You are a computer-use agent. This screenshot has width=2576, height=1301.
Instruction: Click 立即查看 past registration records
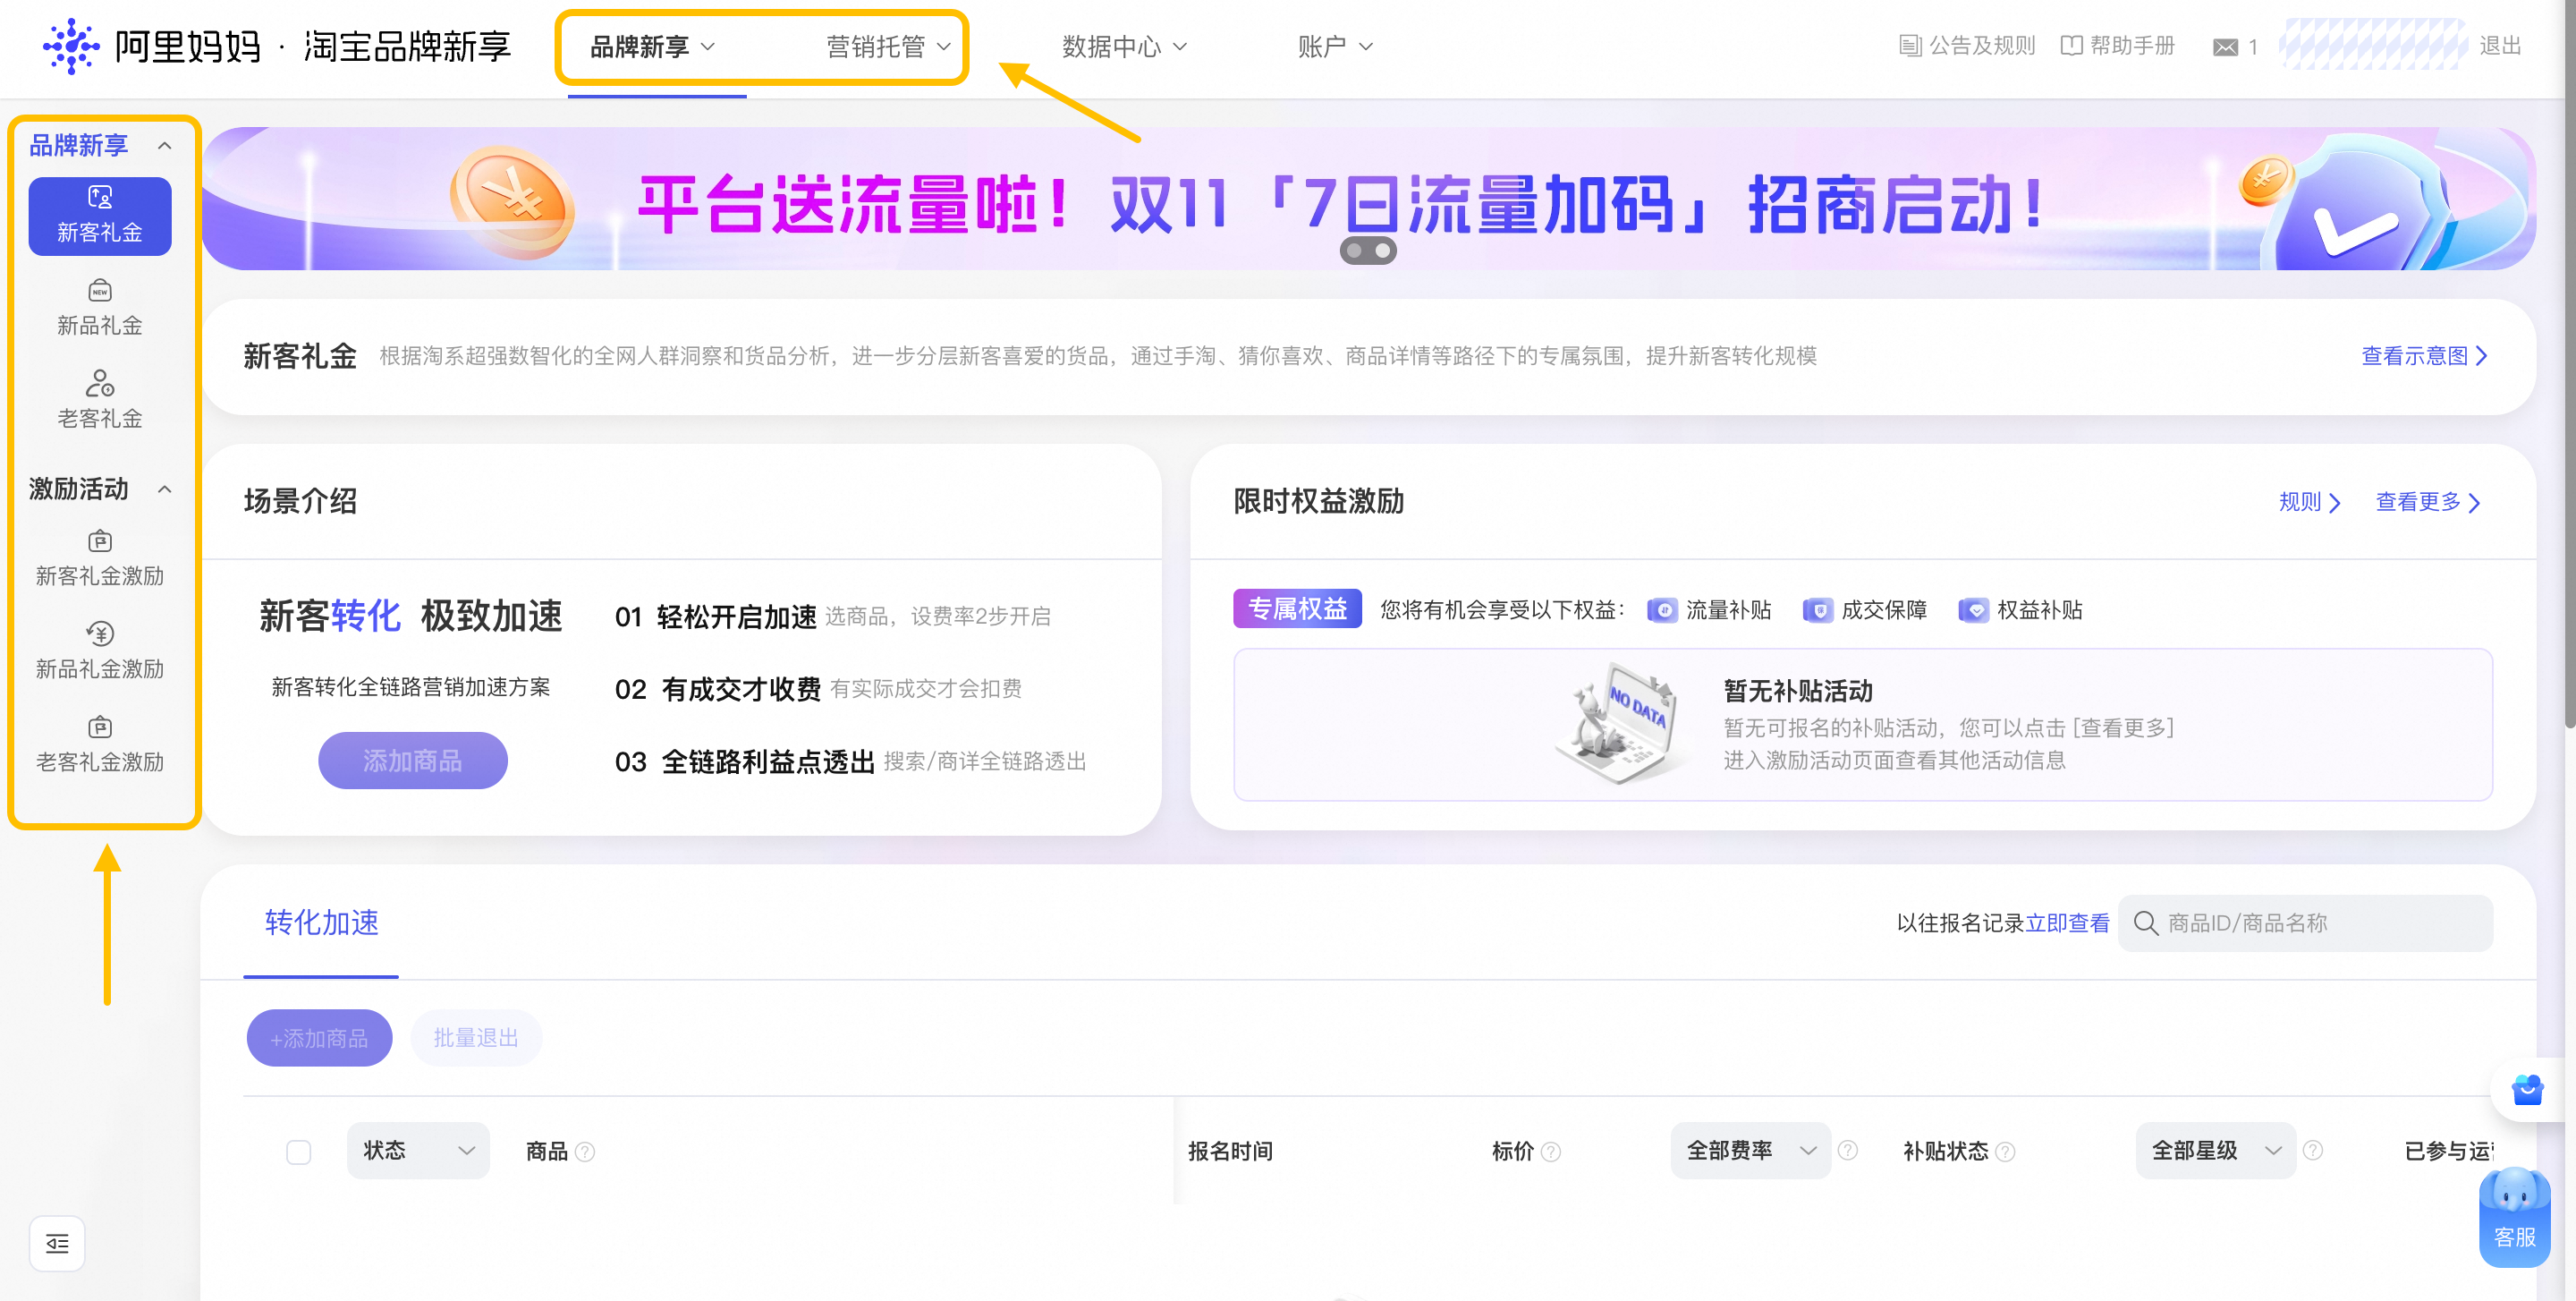tap(2067, 923)
